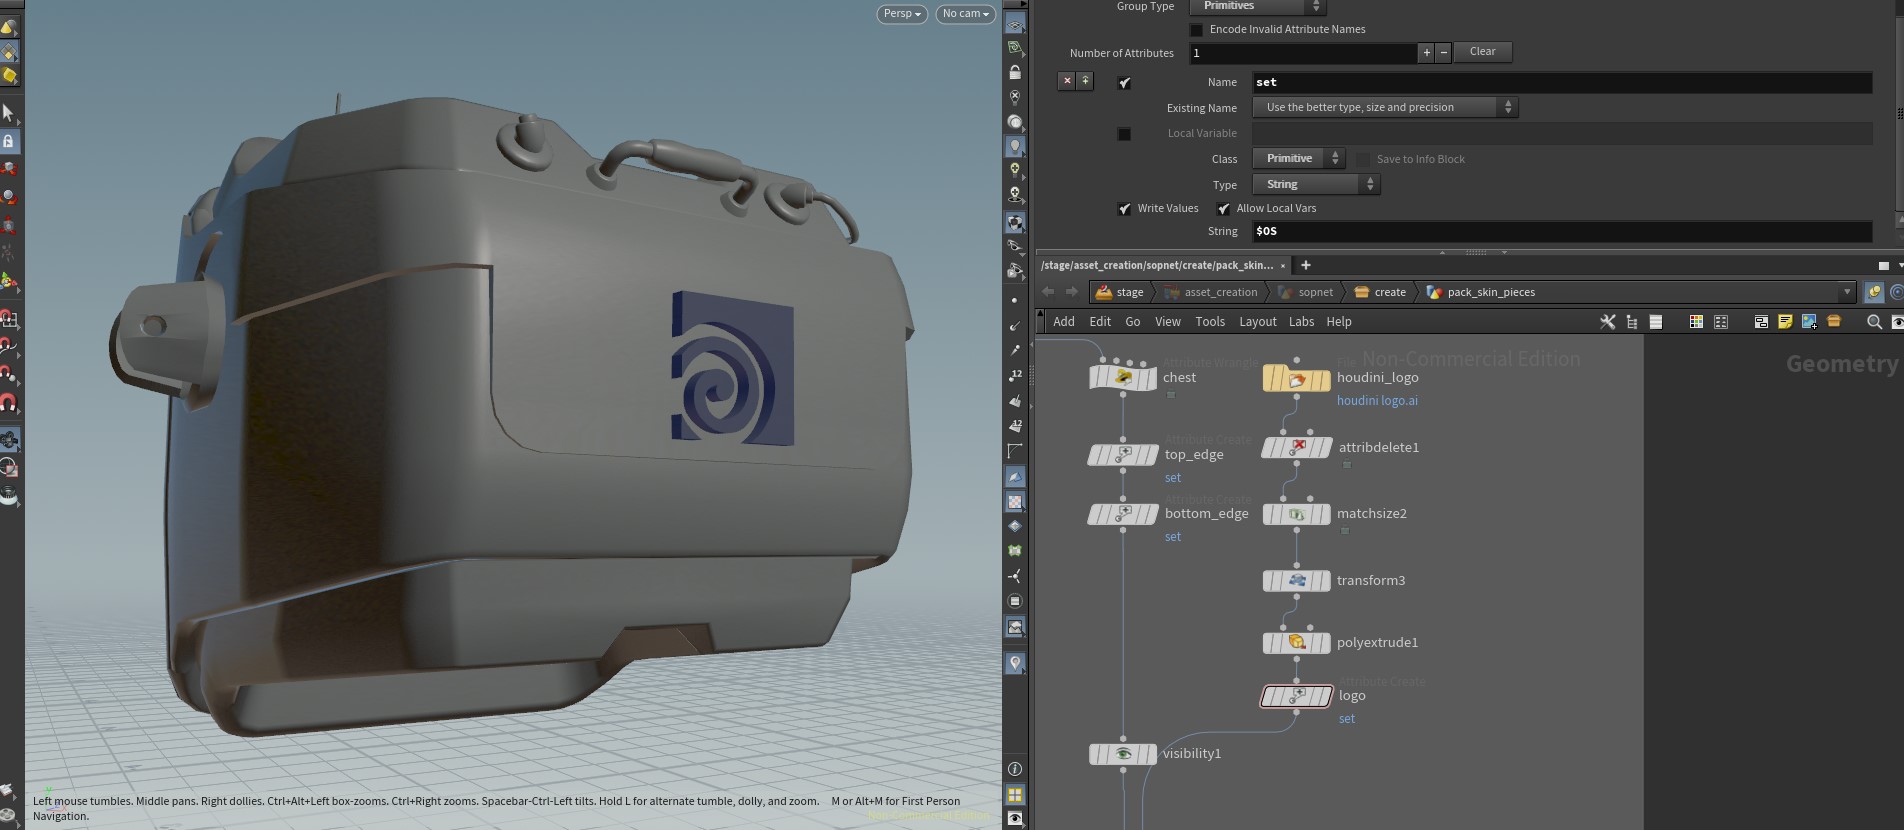Open the View menu in network editor

click(x=1168, y=322)
